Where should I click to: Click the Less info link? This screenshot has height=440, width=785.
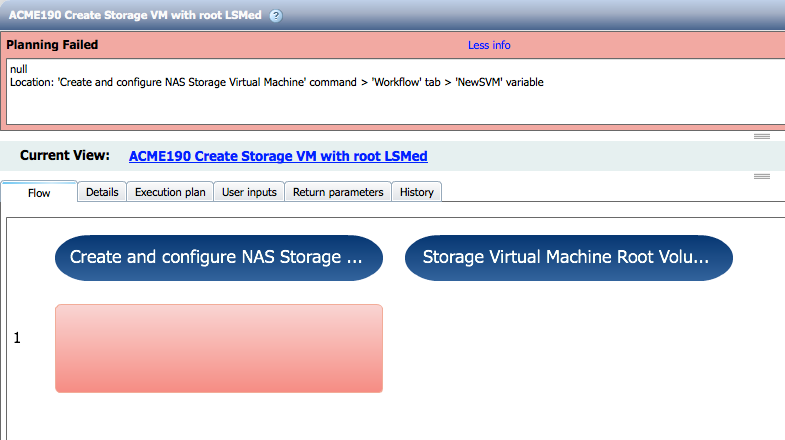(x=489, y=45)
